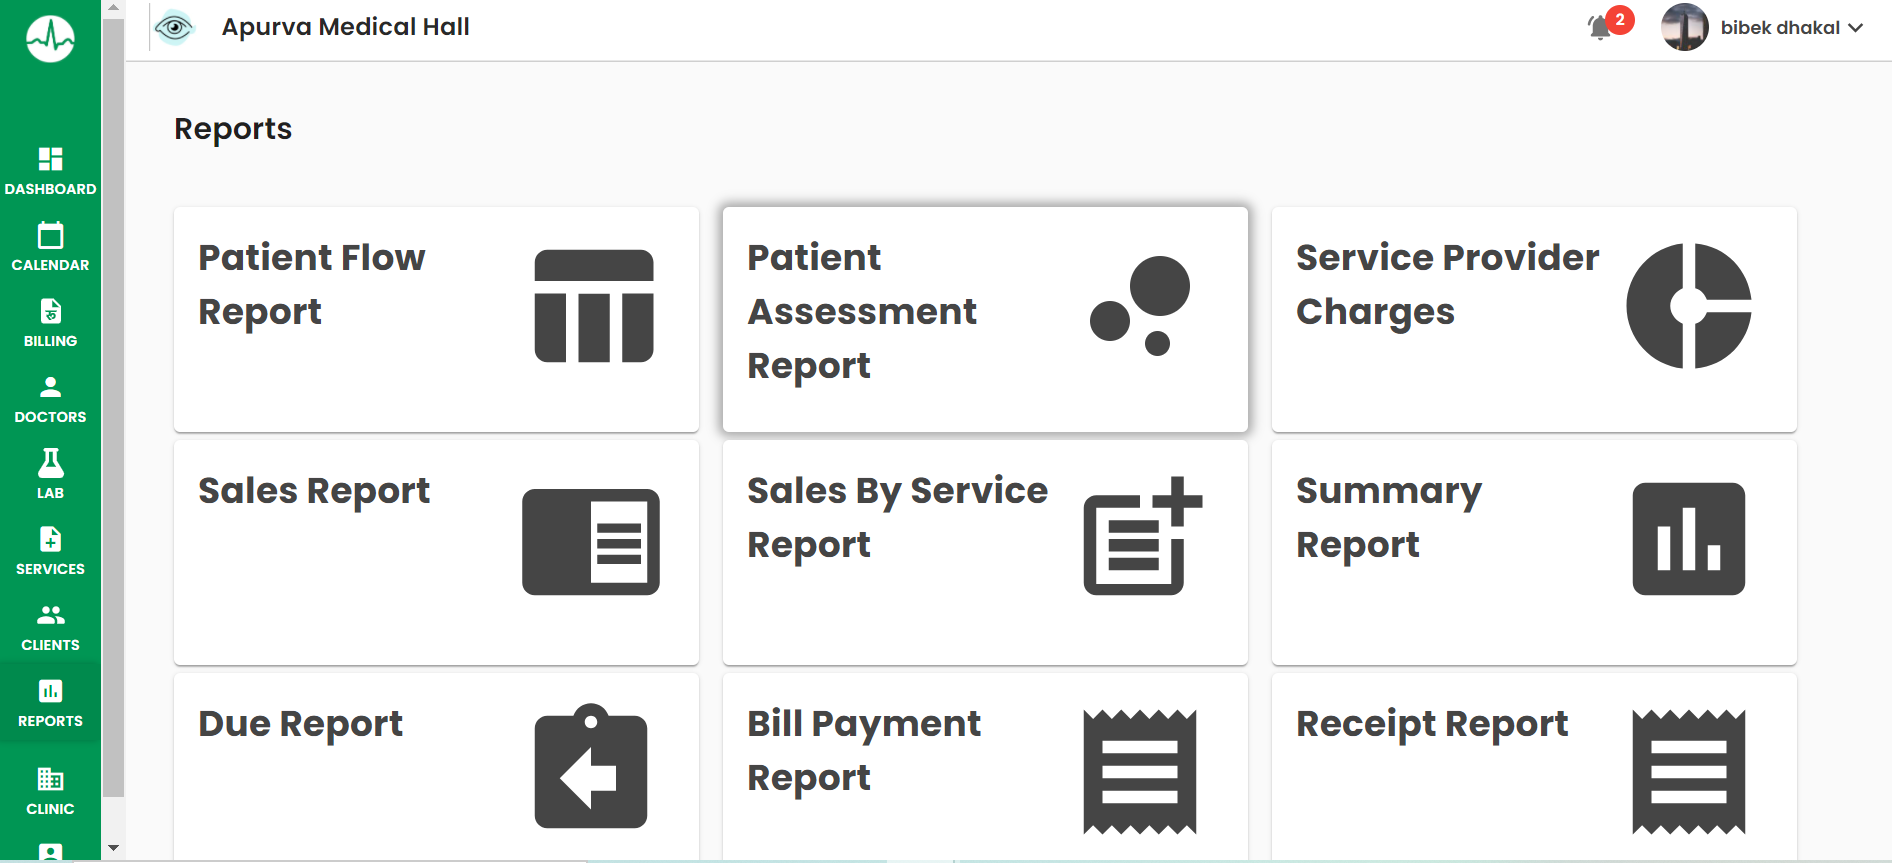Open the Patient Flow Report card

tap(436, 319)
